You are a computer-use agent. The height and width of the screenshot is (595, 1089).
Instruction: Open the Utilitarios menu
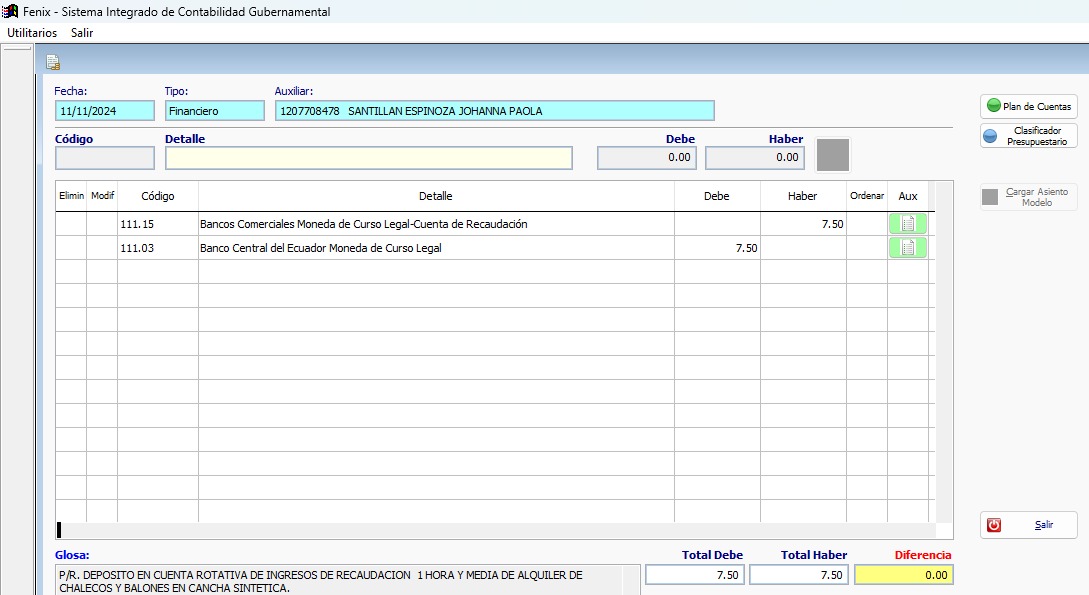(32, 32)
